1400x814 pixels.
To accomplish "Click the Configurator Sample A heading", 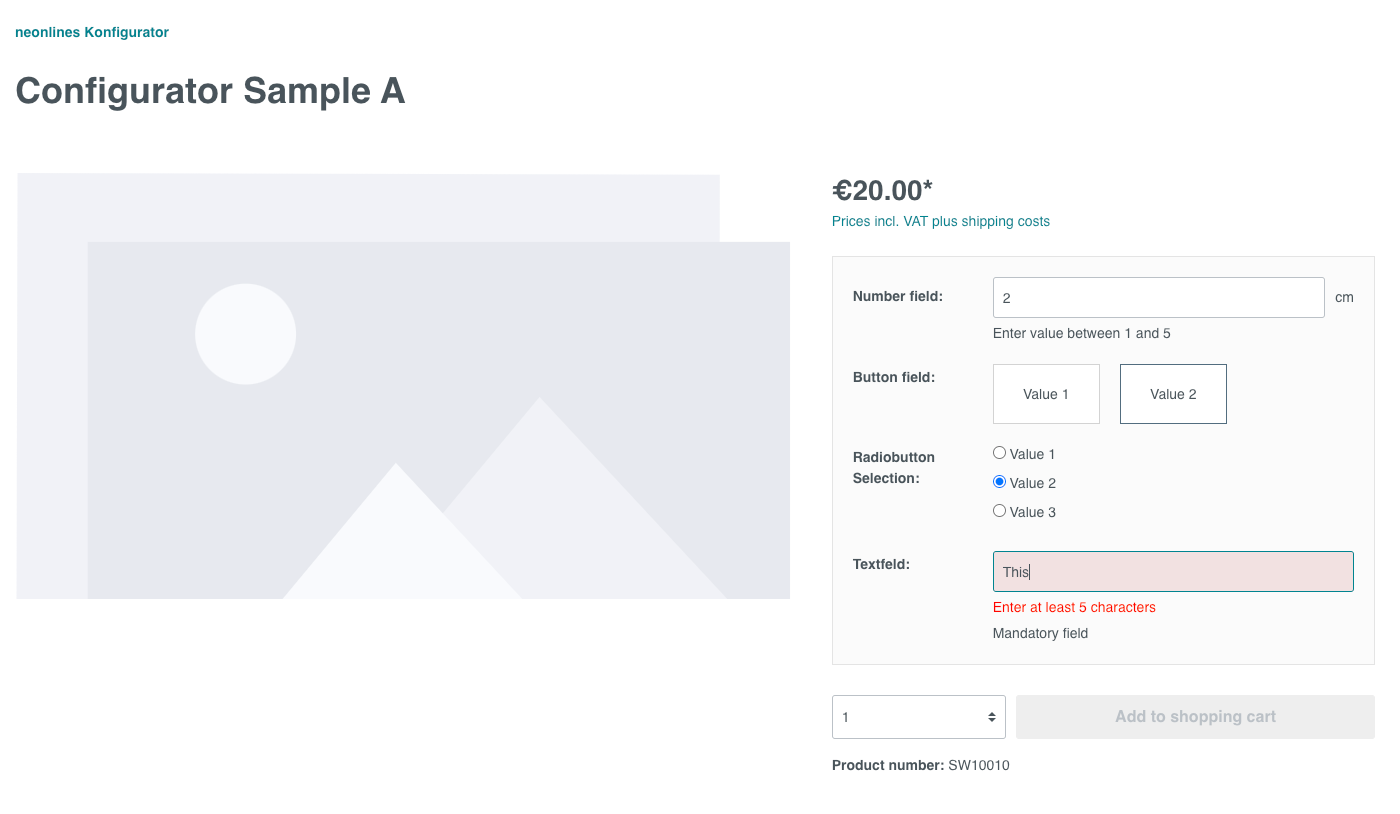I will click(210, 91).
